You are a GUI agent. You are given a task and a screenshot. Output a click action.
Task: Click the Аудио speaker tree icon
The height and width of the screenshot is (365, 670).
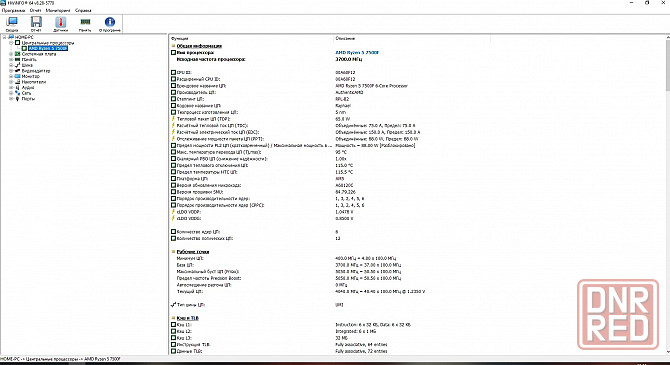click(18, 87)
